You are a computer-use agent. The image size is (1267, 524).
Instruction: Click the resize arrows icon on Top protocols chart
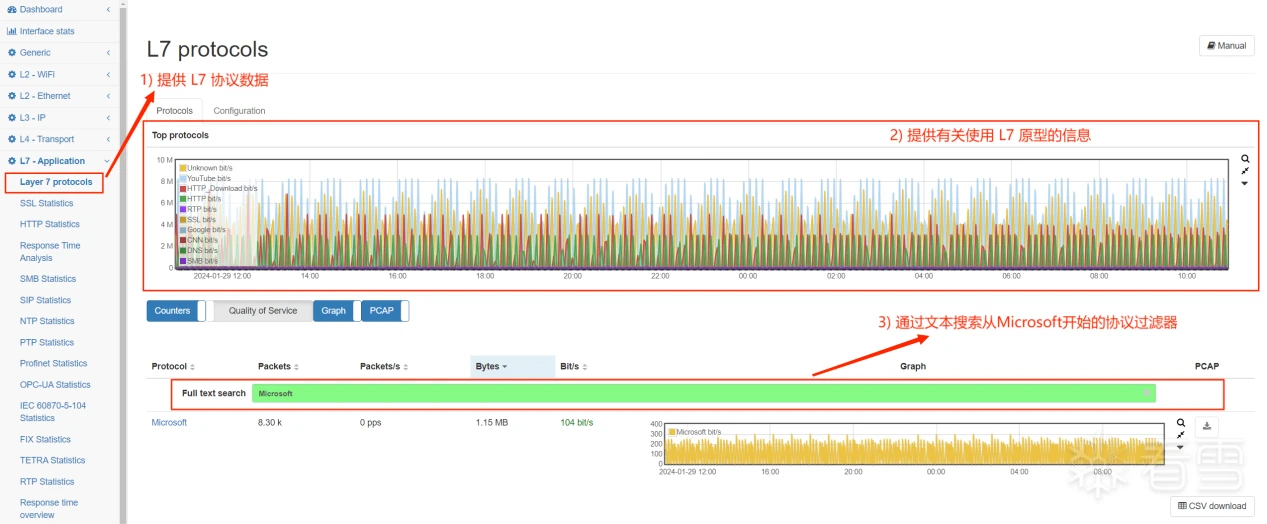[1245, 171]
